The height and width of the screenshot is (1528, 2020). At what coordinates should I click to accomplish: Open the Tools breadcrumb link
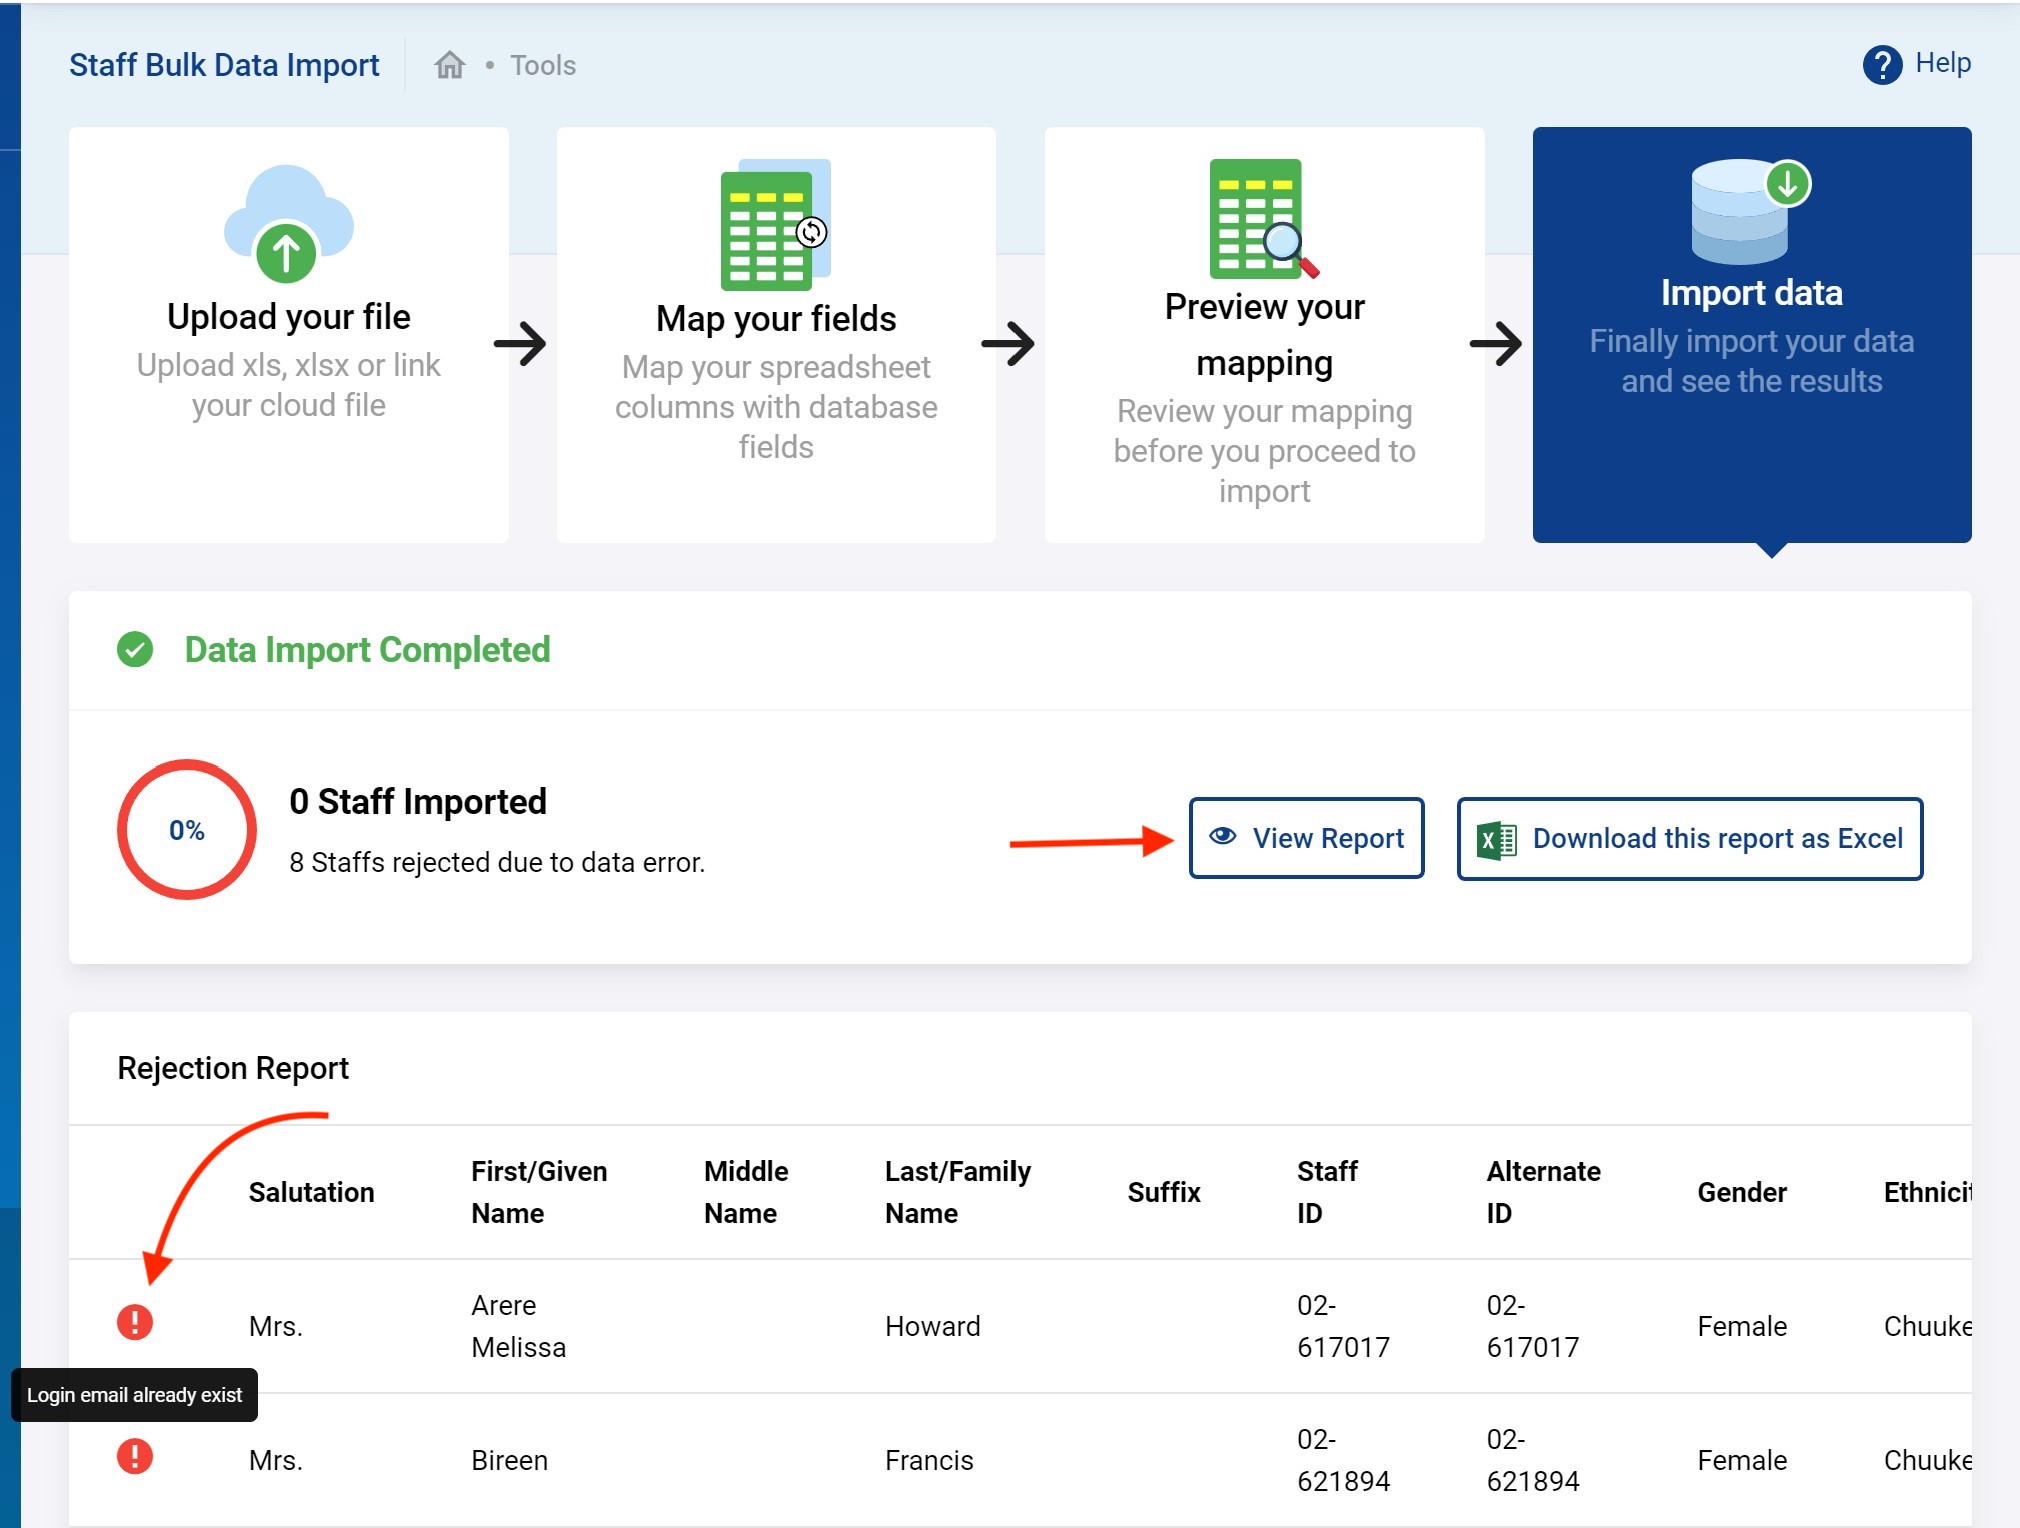tap(543, 65)
